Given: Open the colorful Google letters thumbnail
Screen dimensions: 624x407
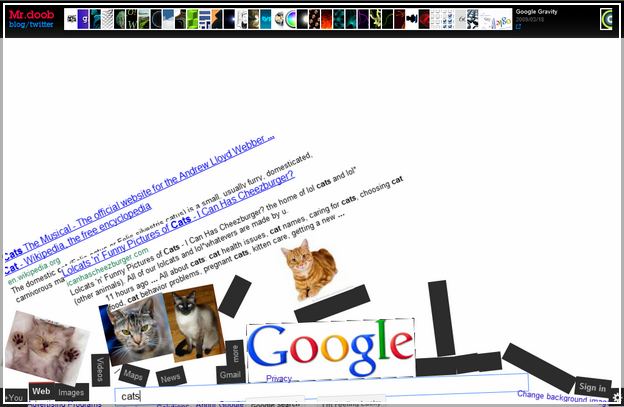Looking at the screenshot, I should coord(495,19).
